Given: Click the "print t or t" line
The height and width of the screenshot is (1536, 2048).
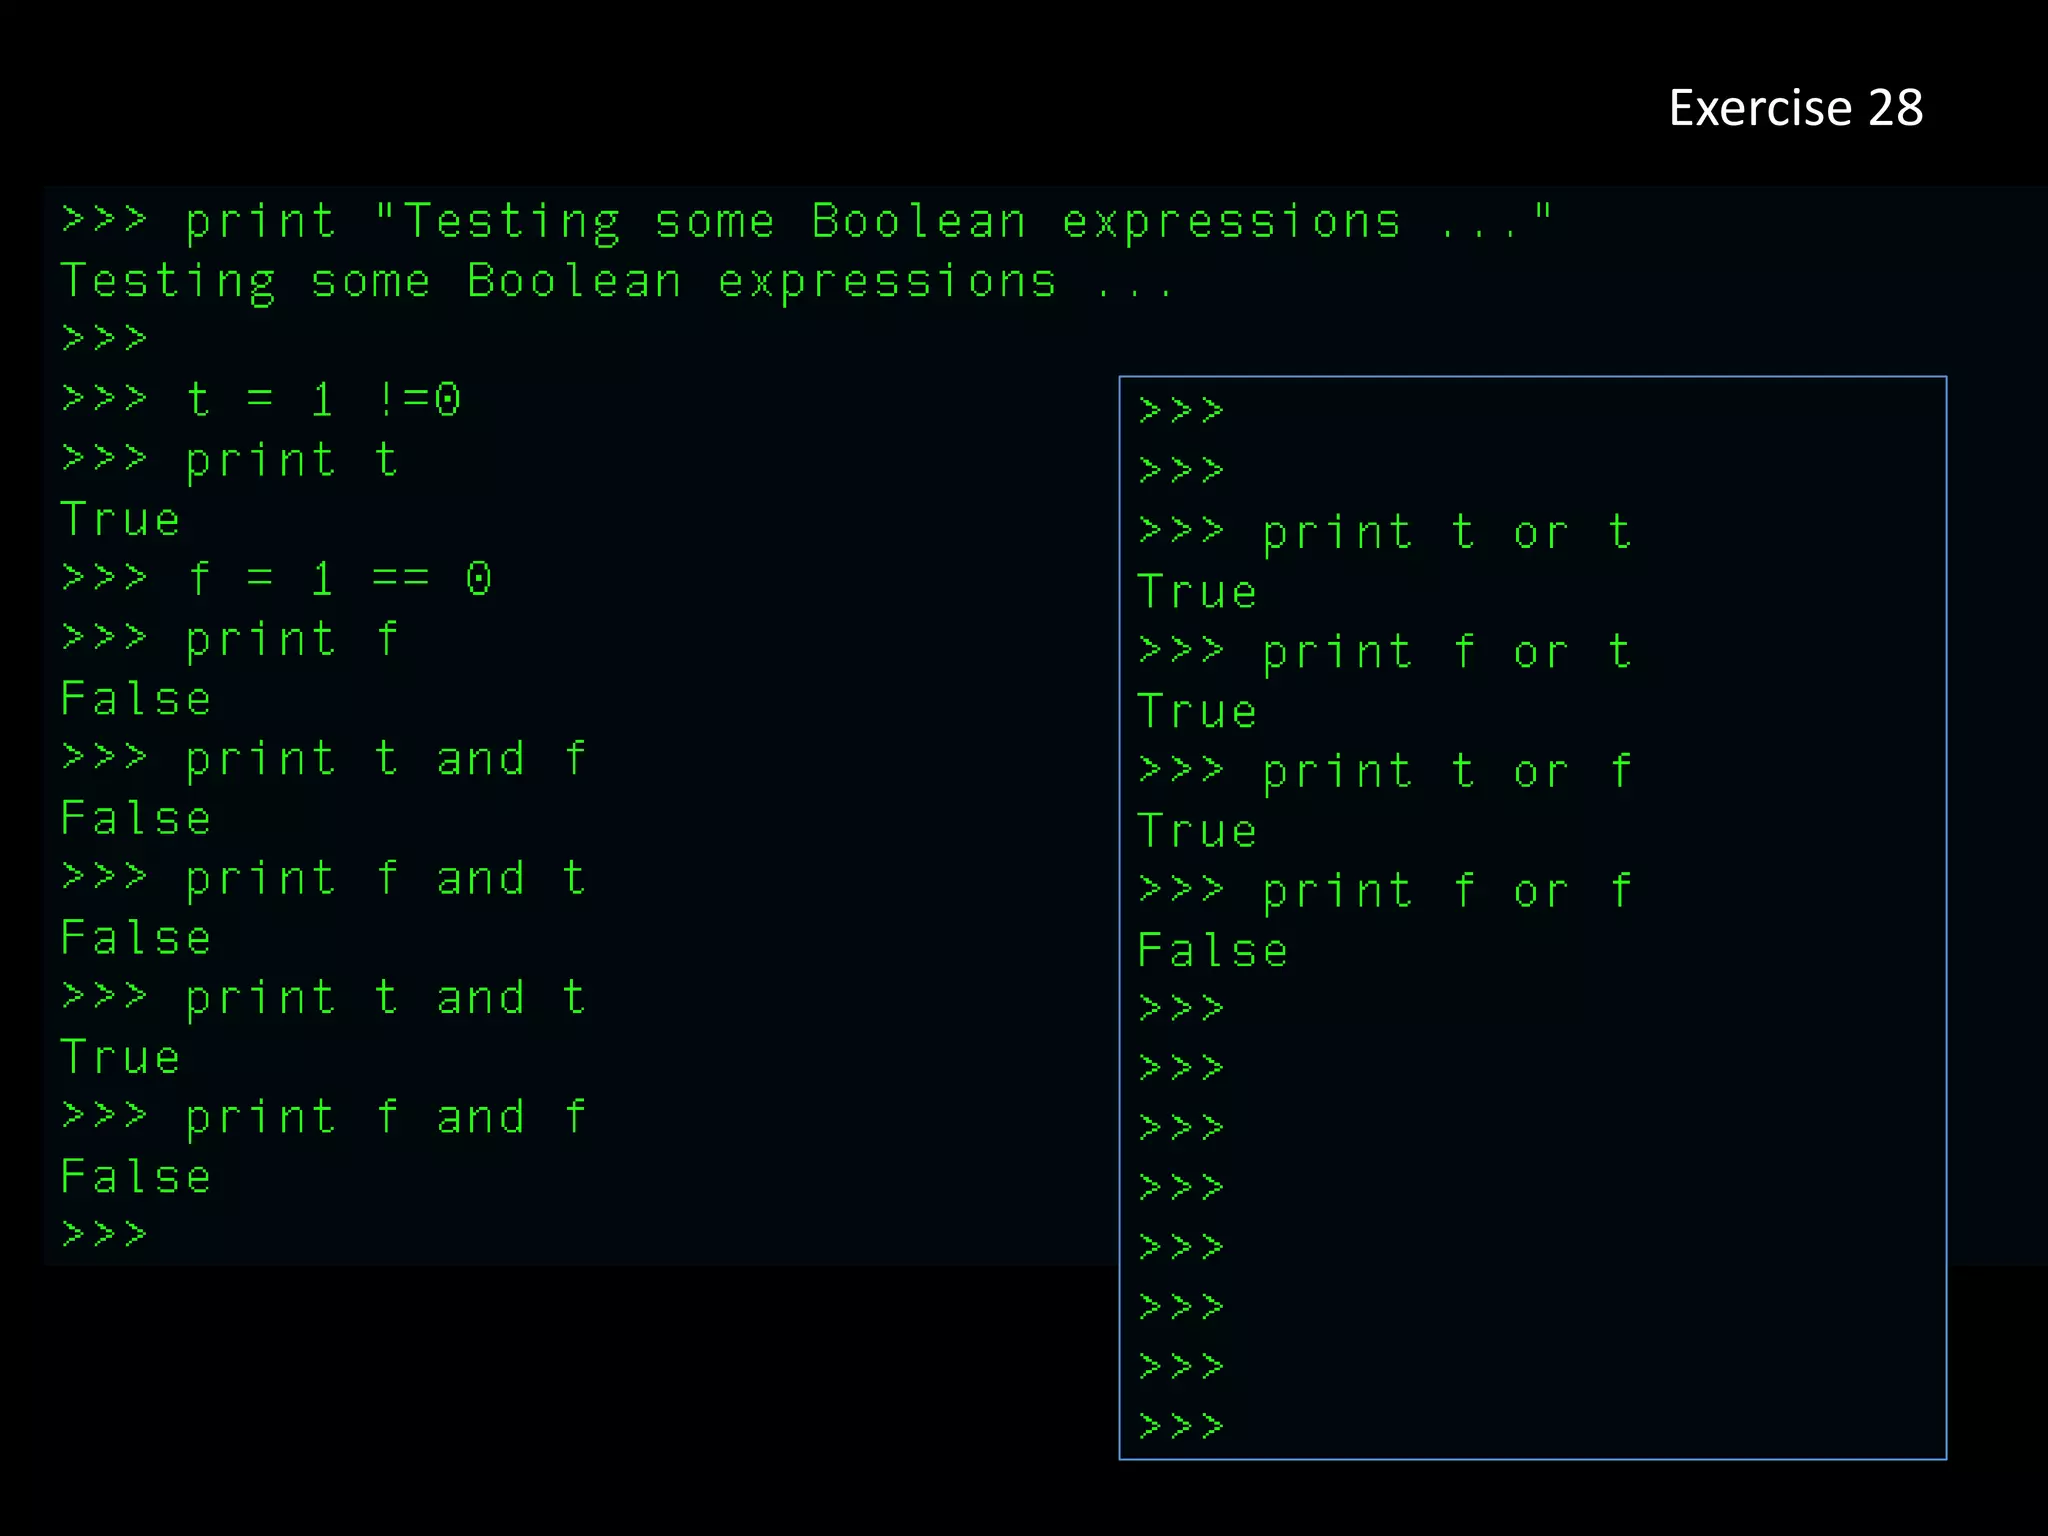Looking at the screenshot, I should tap(1385, 532).
